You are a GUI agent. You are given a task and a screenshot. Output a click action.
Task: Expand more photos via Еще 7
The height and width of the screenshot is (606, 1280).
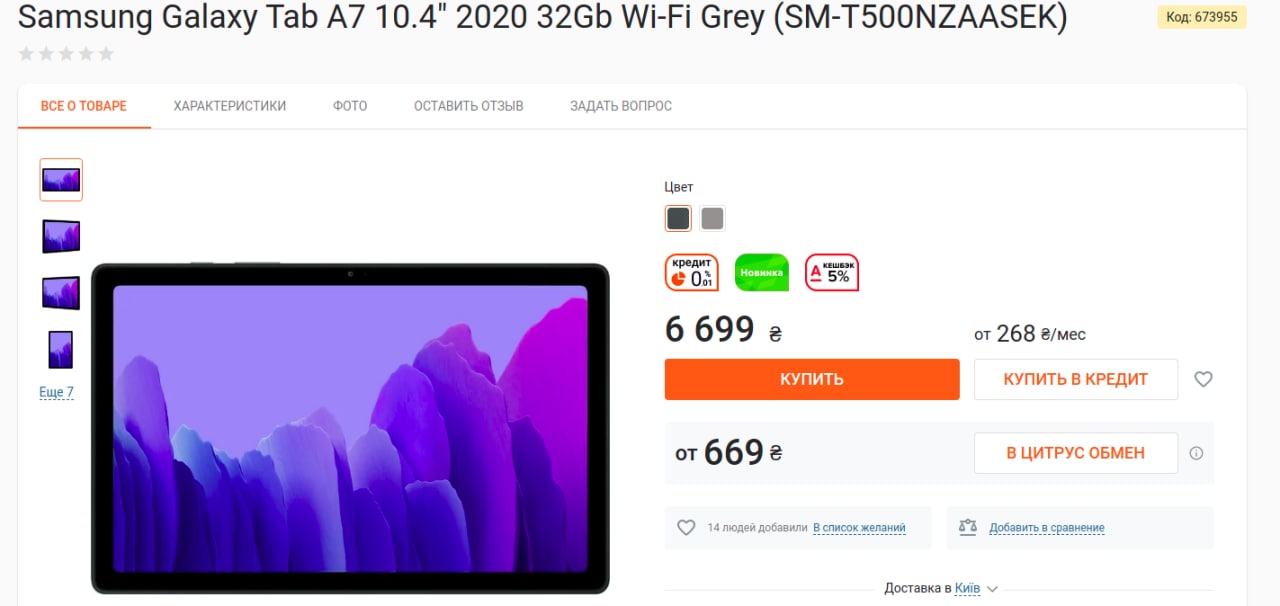tap(56, 392)
